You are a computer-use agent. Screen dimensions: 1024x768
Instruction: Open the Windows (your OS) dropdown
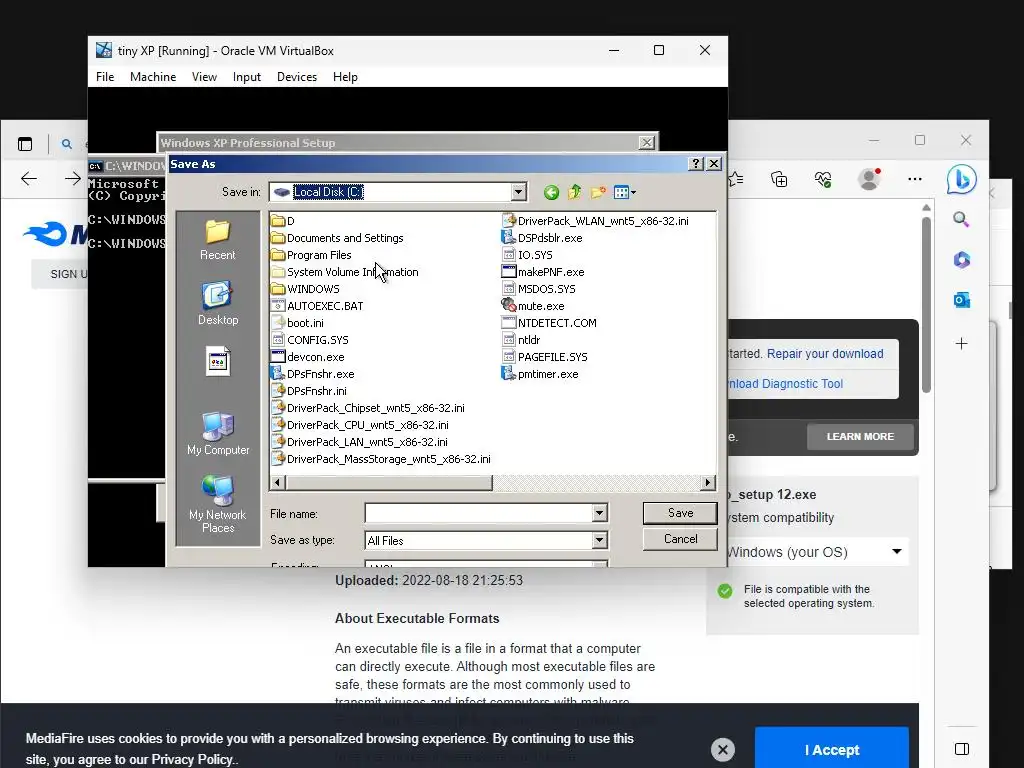(x=816, y=552)
